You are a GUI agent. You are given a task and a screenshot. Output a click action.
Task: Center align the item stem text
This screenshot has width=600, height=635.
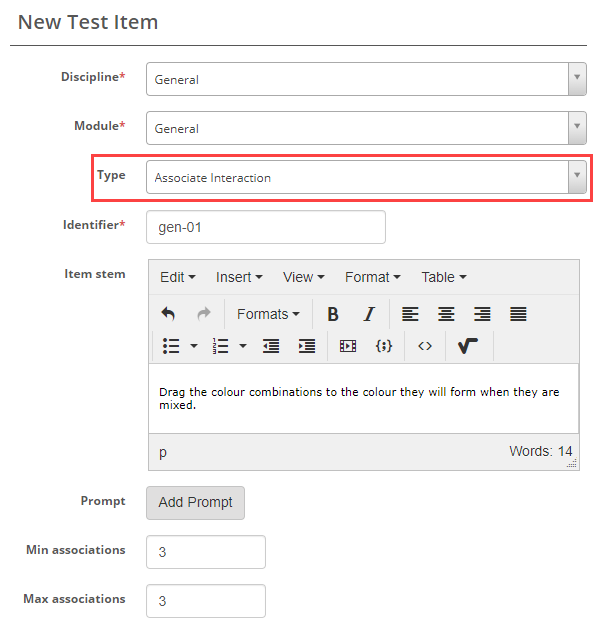tap(446, 314)
